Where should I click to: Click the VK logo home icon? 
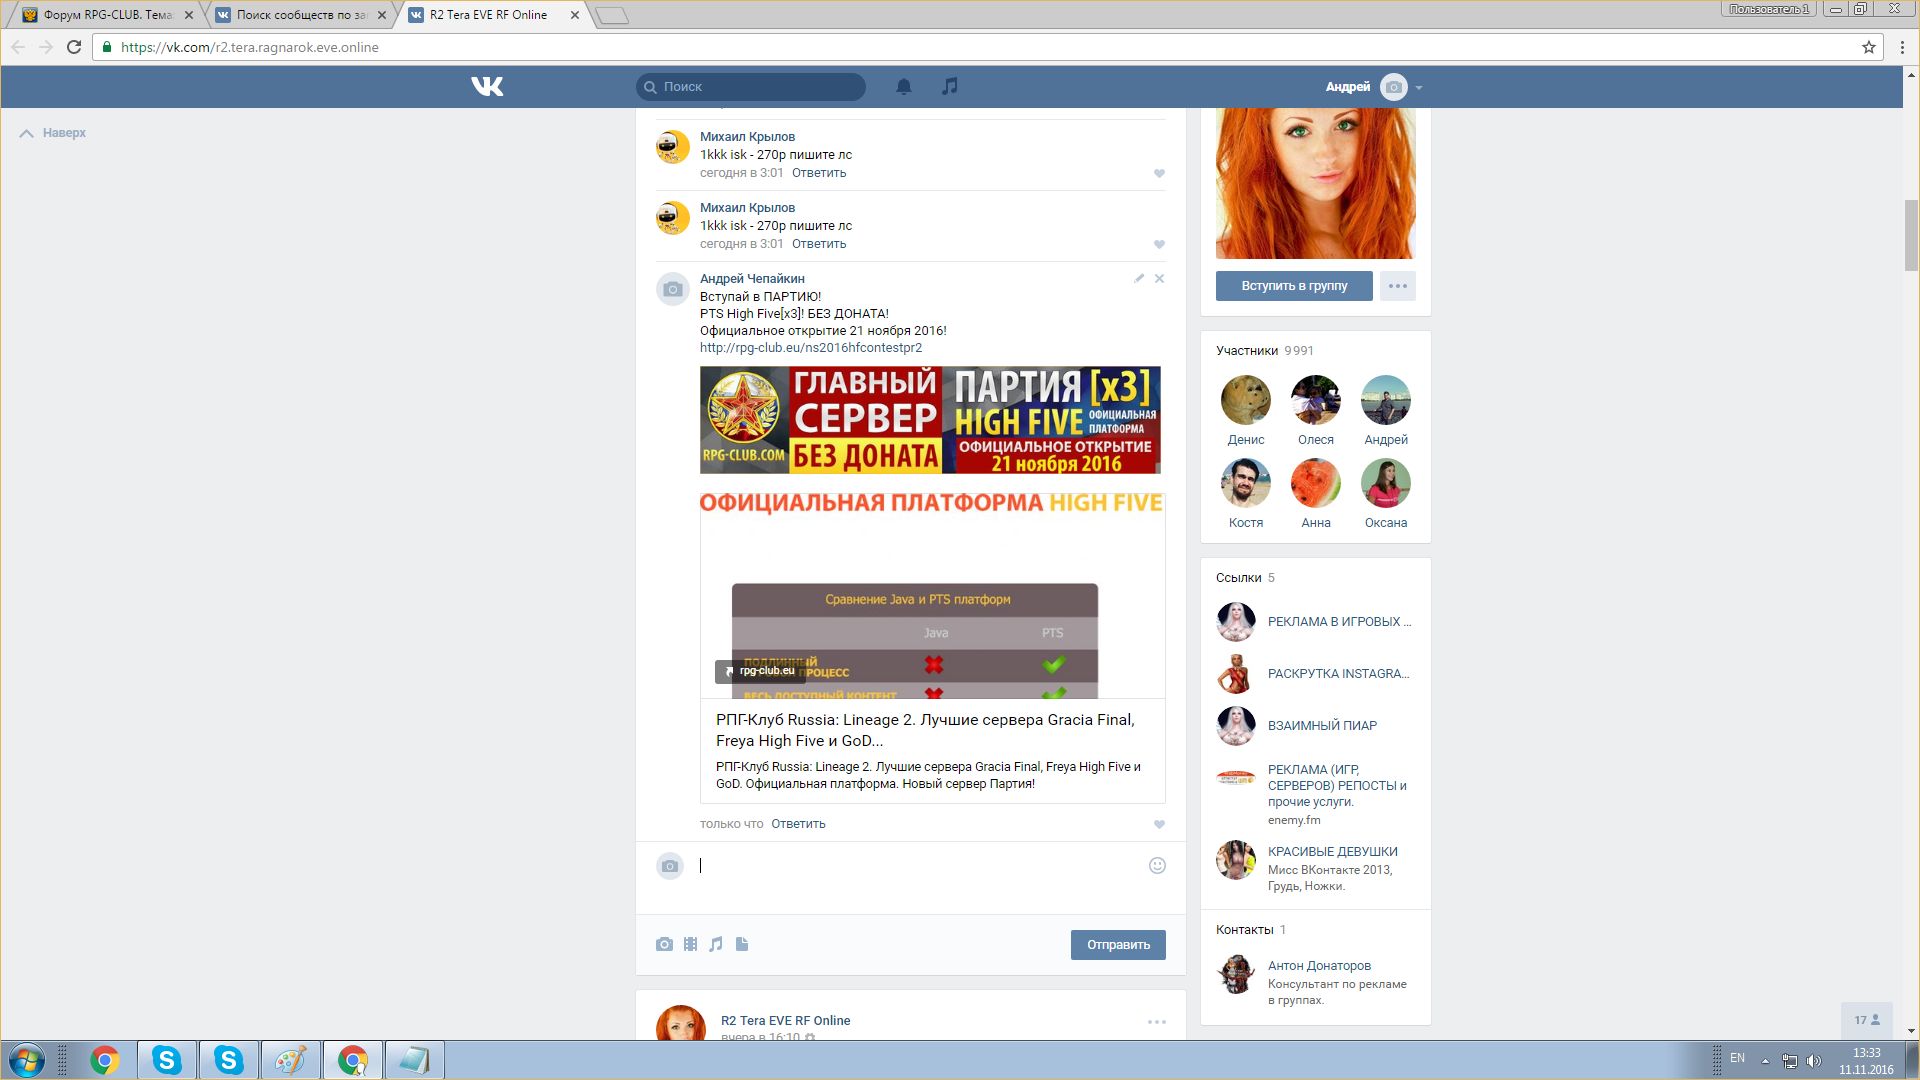pyautogui.click(x=487, y=87)
